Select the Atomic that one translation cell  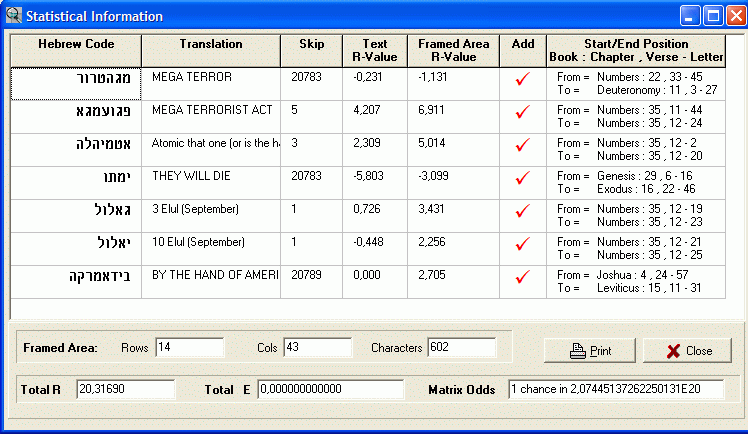(211, 150)
